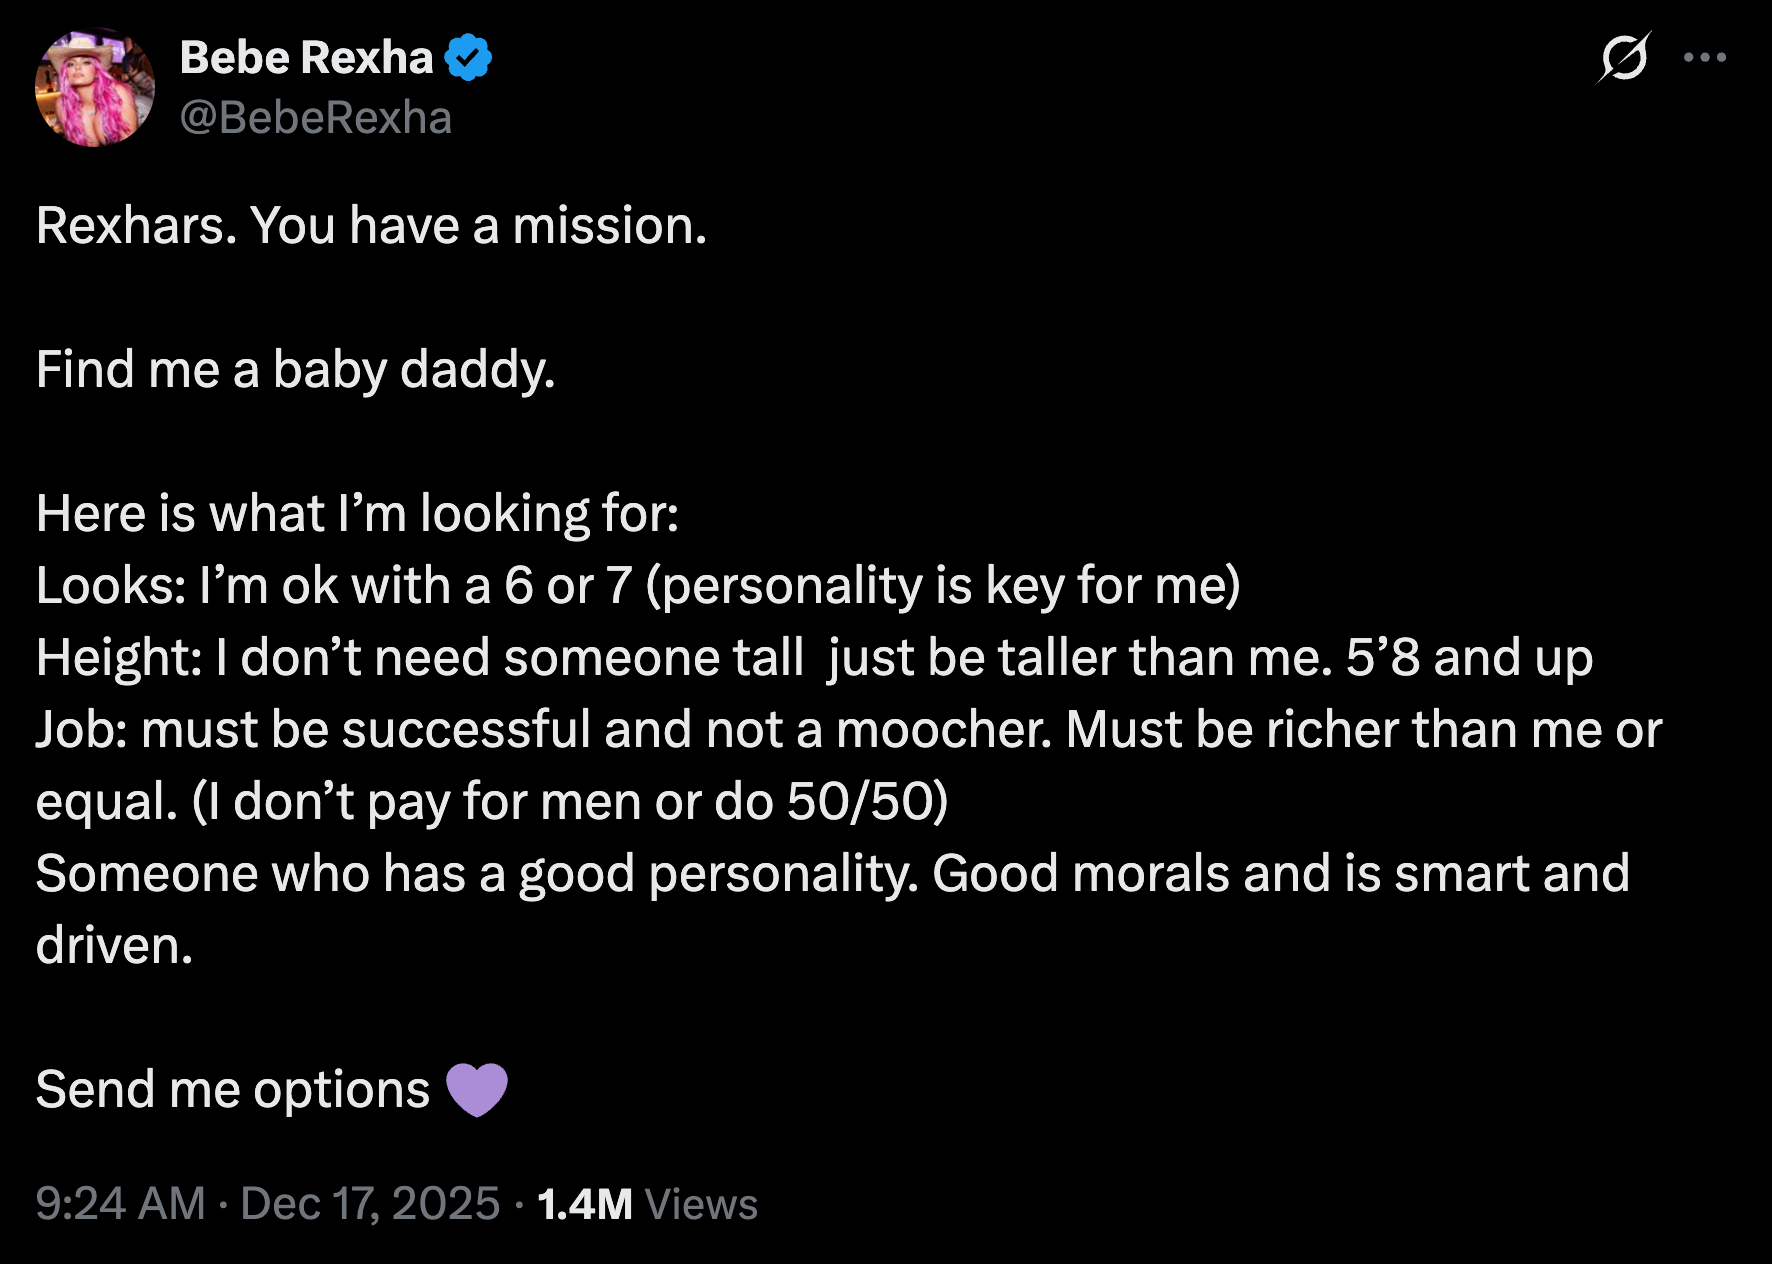Viewport: 1772px width, 1264px height.
Task: Click the word "driven." in the post
Action: coord(114,946)
